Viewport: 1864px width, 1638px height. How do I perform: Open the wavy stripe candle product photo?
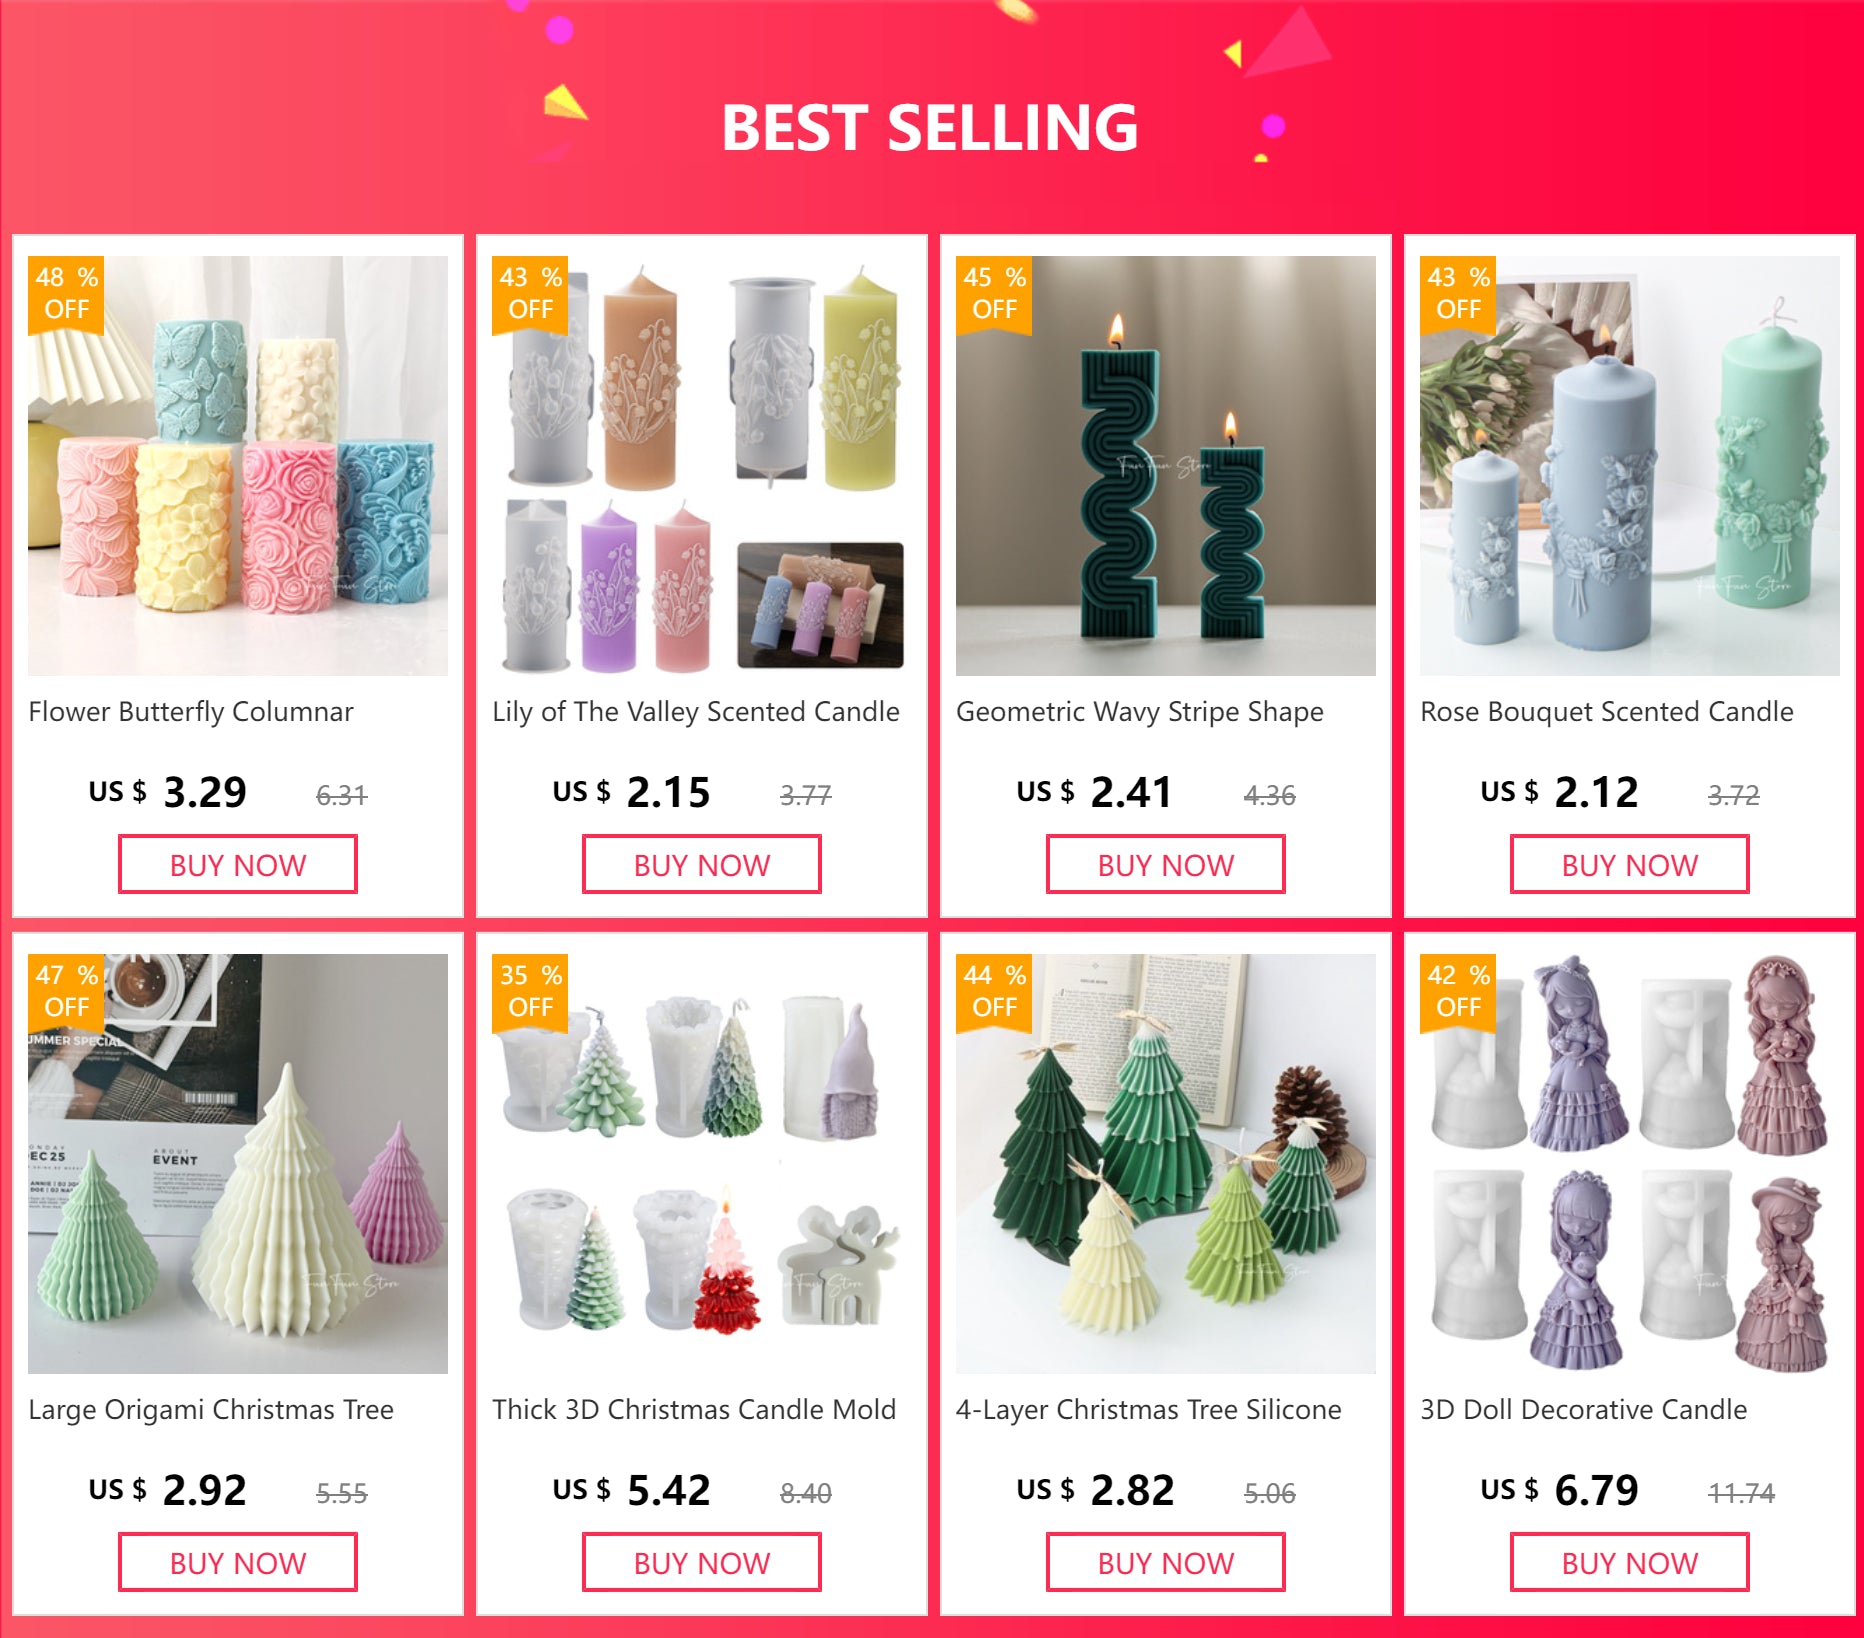1166,466
